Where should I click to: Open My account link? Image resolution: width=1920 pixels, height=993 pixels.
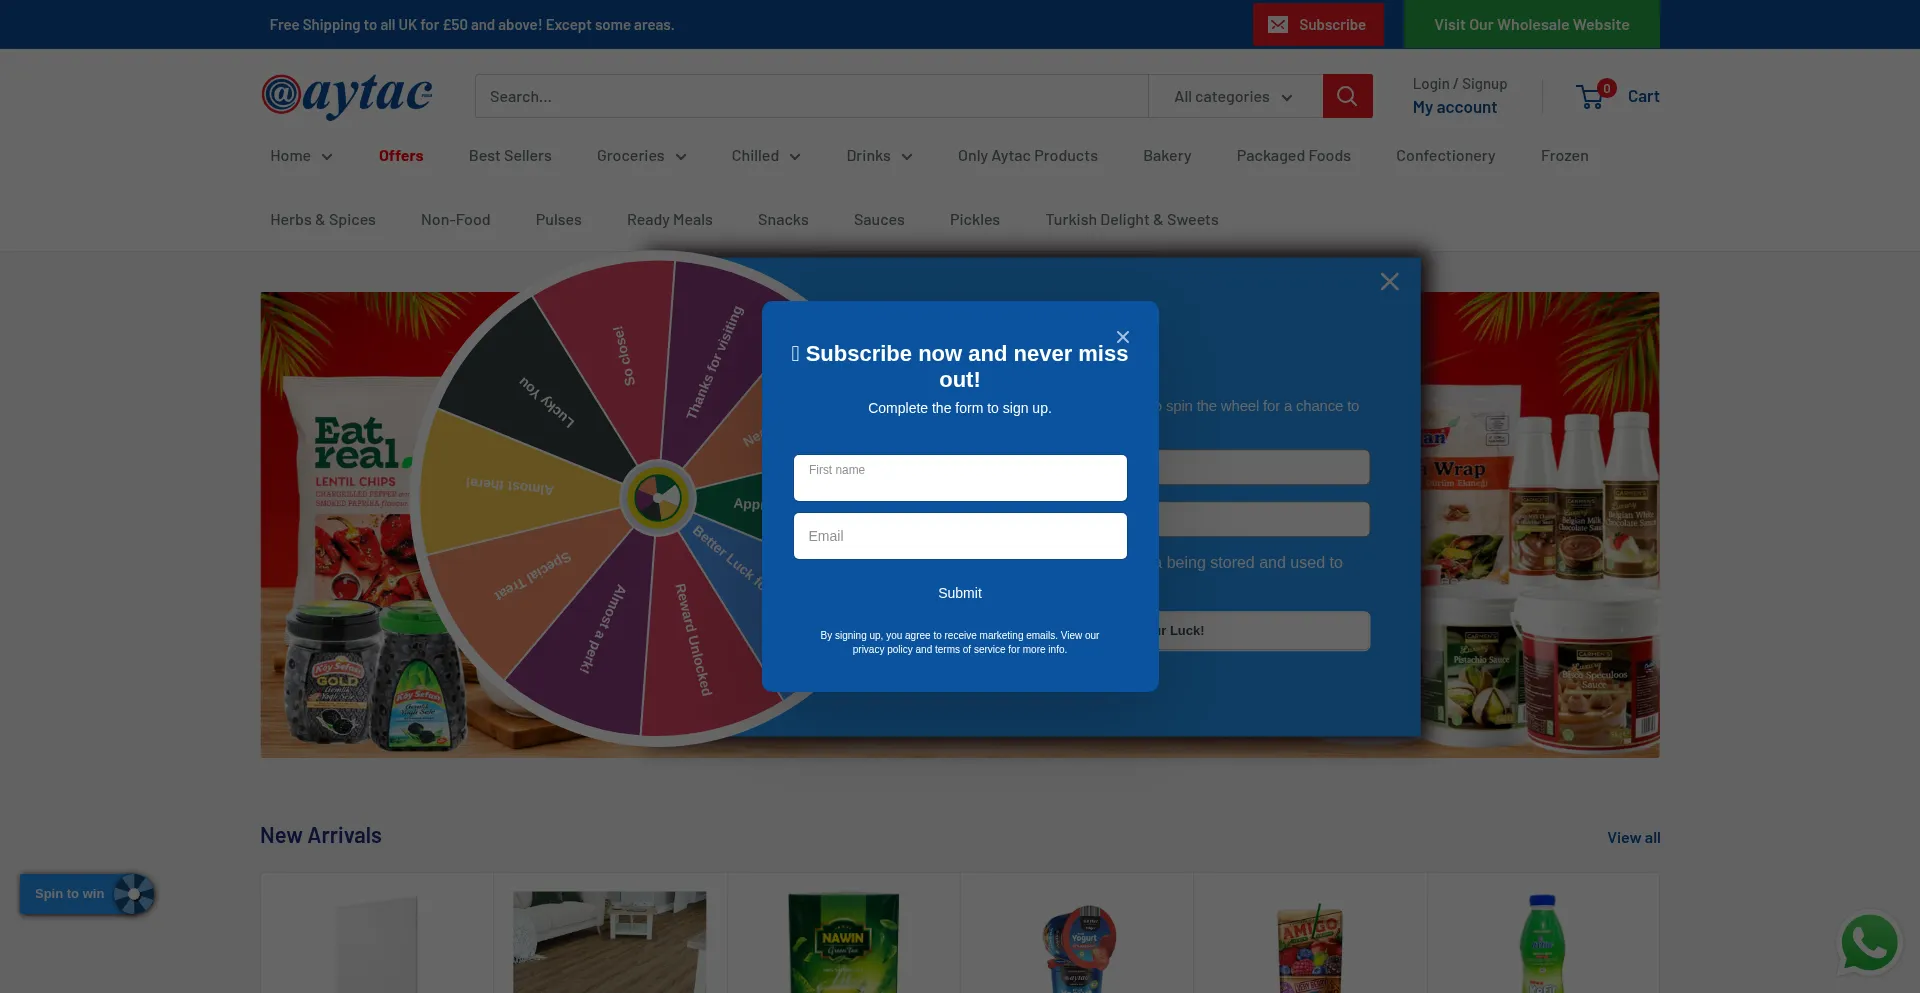pyautogui.click(x=1455, y=108)
